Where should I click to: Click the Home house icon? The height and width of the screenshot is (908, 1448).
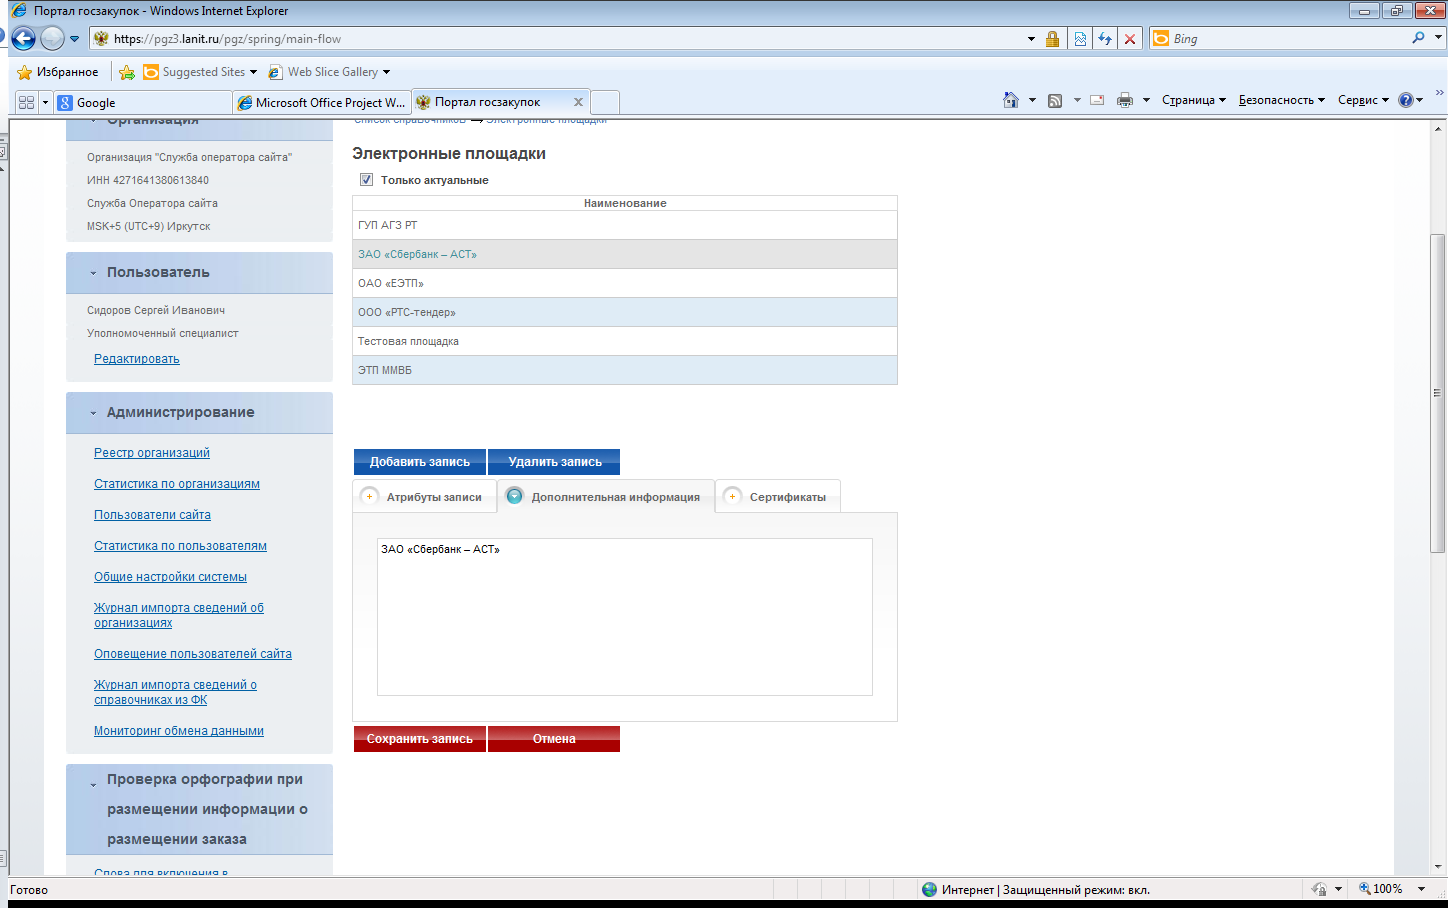click(1011, 100)
